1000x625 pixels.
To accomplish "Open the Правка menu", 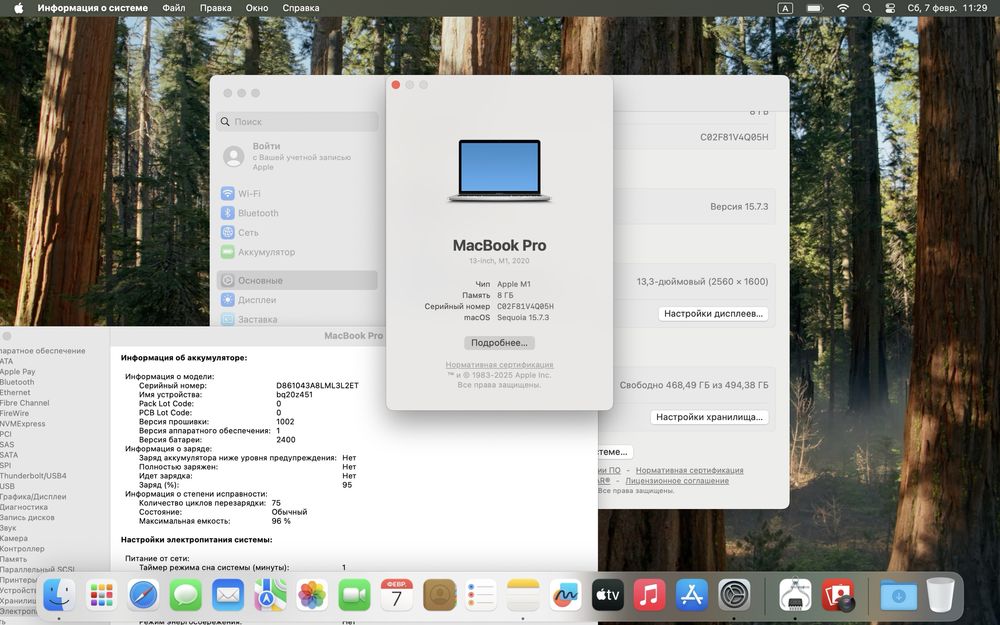I will point(216,8).
